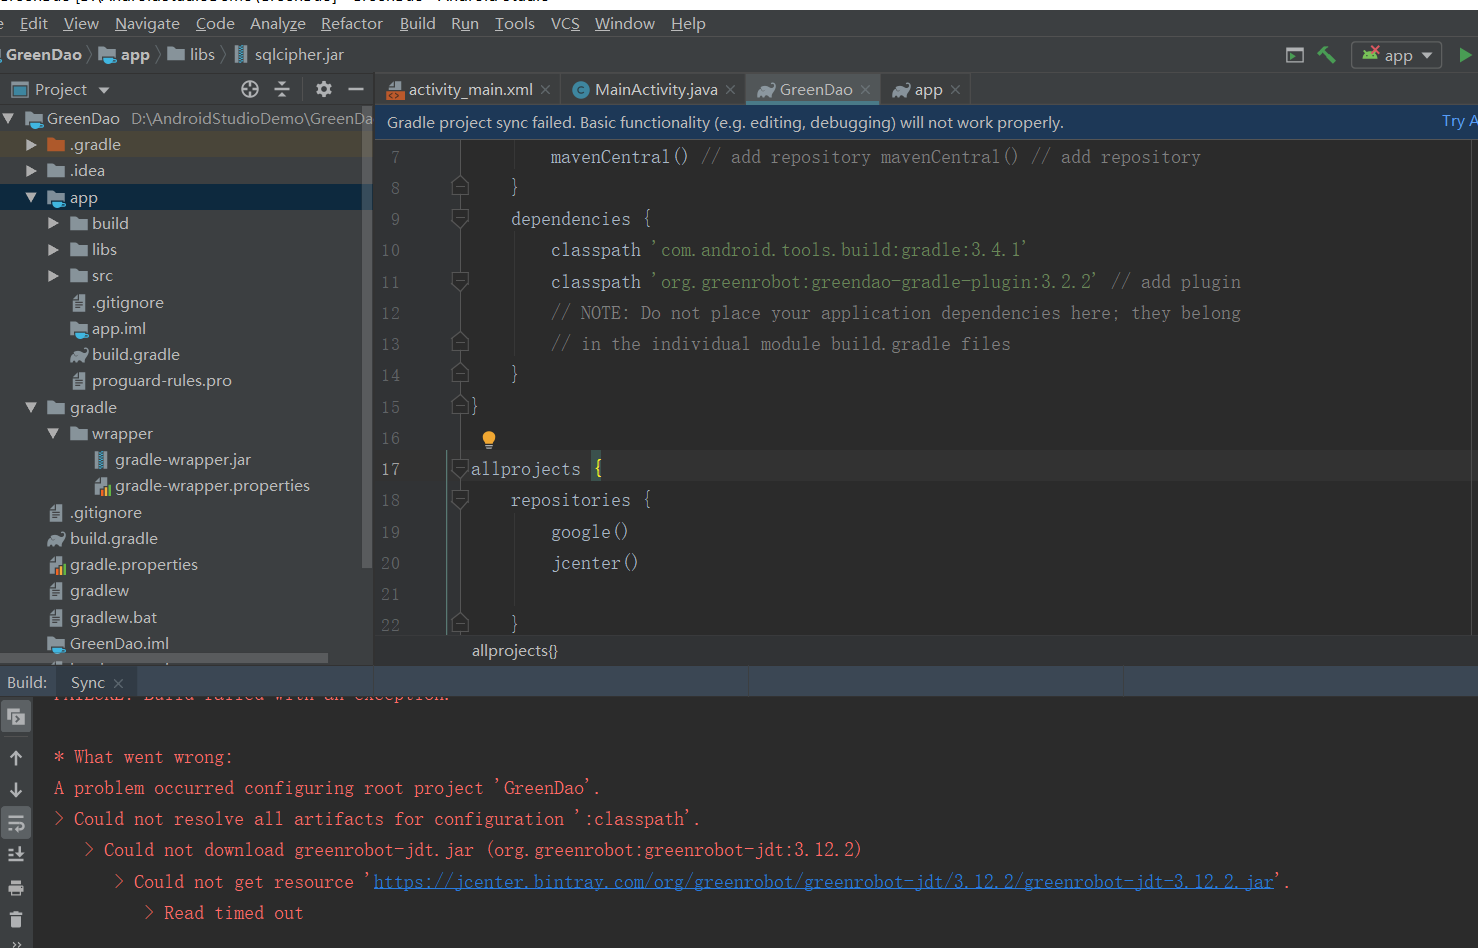The height and width of the screenshot is (948, 1478).
Task: Collapse the app module folder
Action: pyautogui.click(x=31, y=197)
